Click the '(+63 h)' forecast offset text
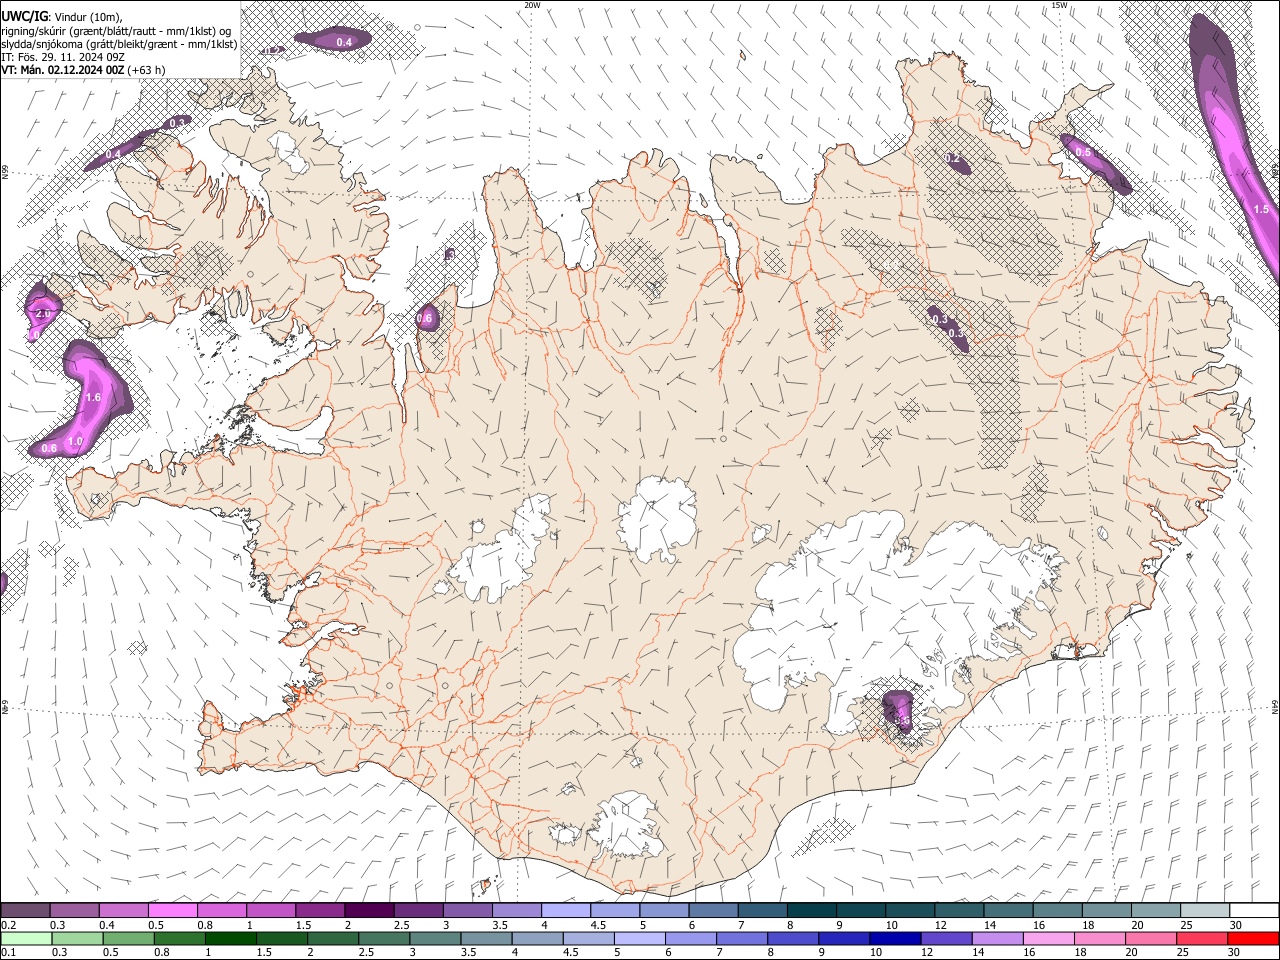 click(147, 70)
